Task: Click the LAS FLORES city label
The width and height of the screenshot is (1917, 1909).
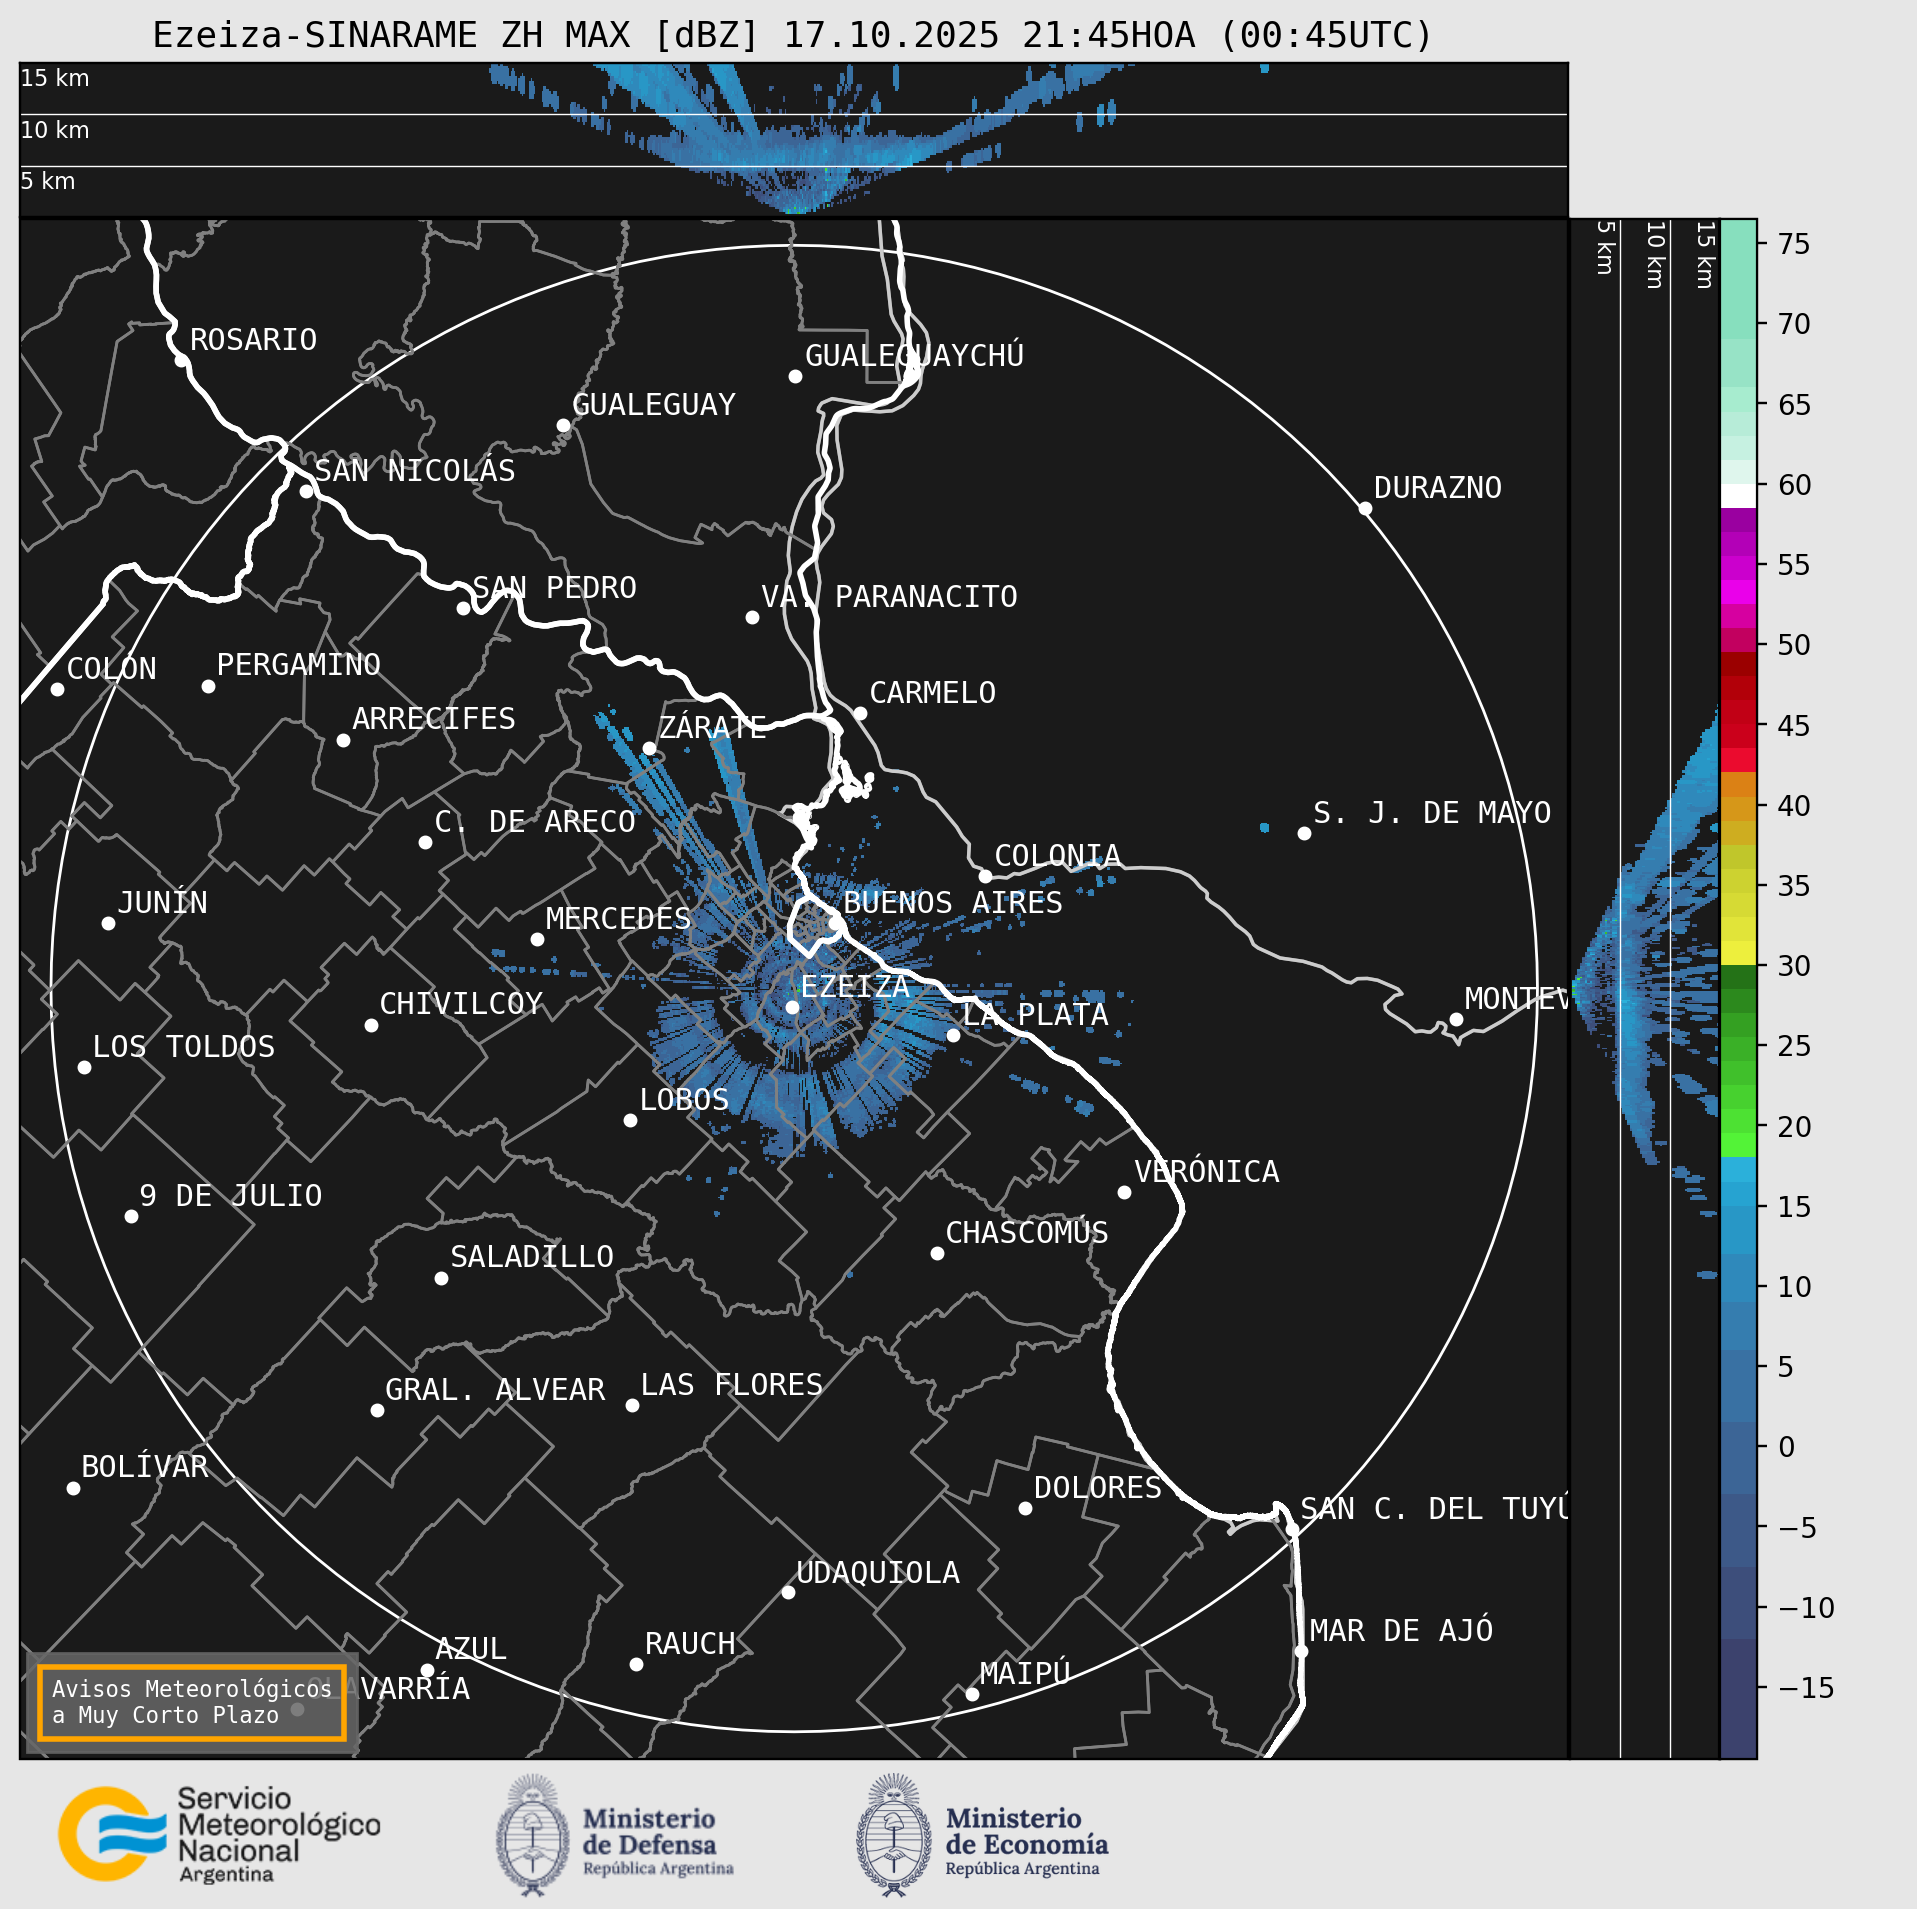Action: click(732, 1385)
